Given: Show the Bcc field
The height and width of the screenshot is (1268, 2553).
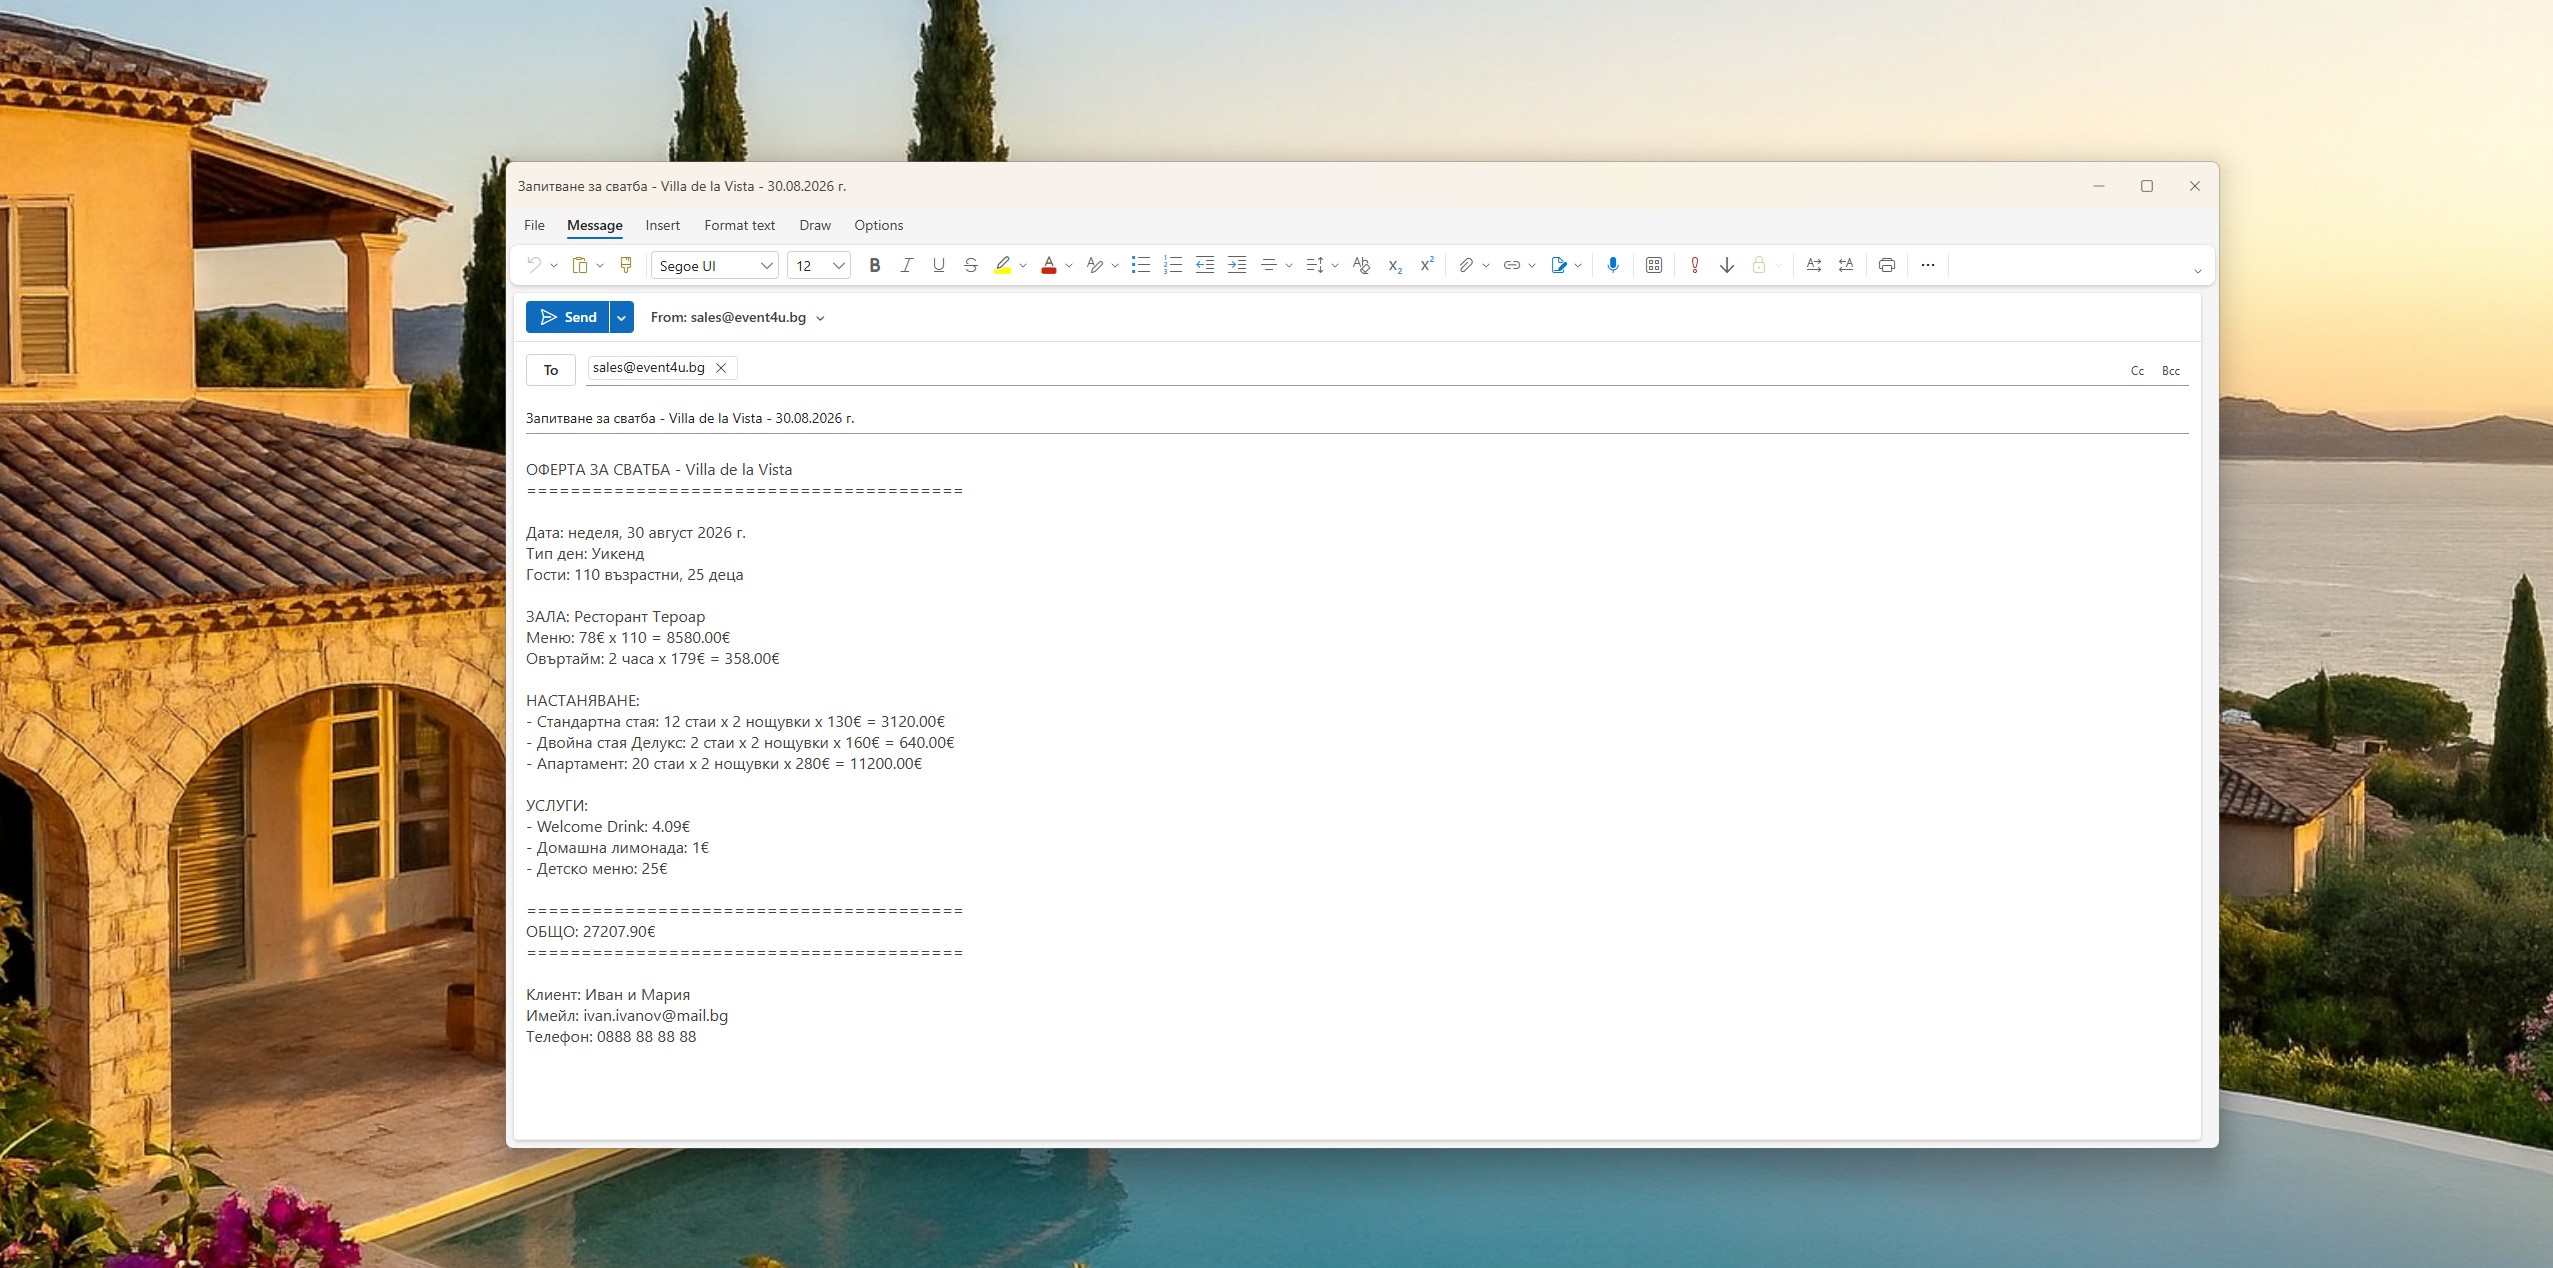Looking at the screenshot, I should (2171, 371).
